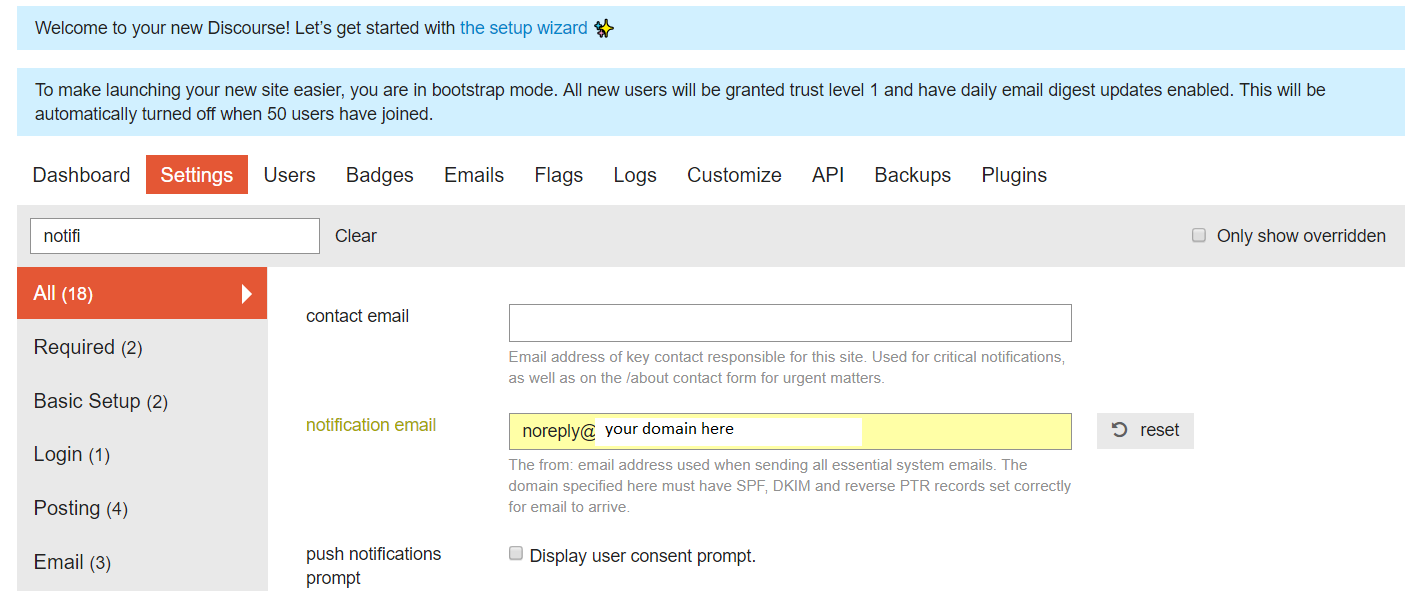Open Posting settings category
Image resolution: width=1415 pixels, height=591 pixels.
[x=142, y=508]
